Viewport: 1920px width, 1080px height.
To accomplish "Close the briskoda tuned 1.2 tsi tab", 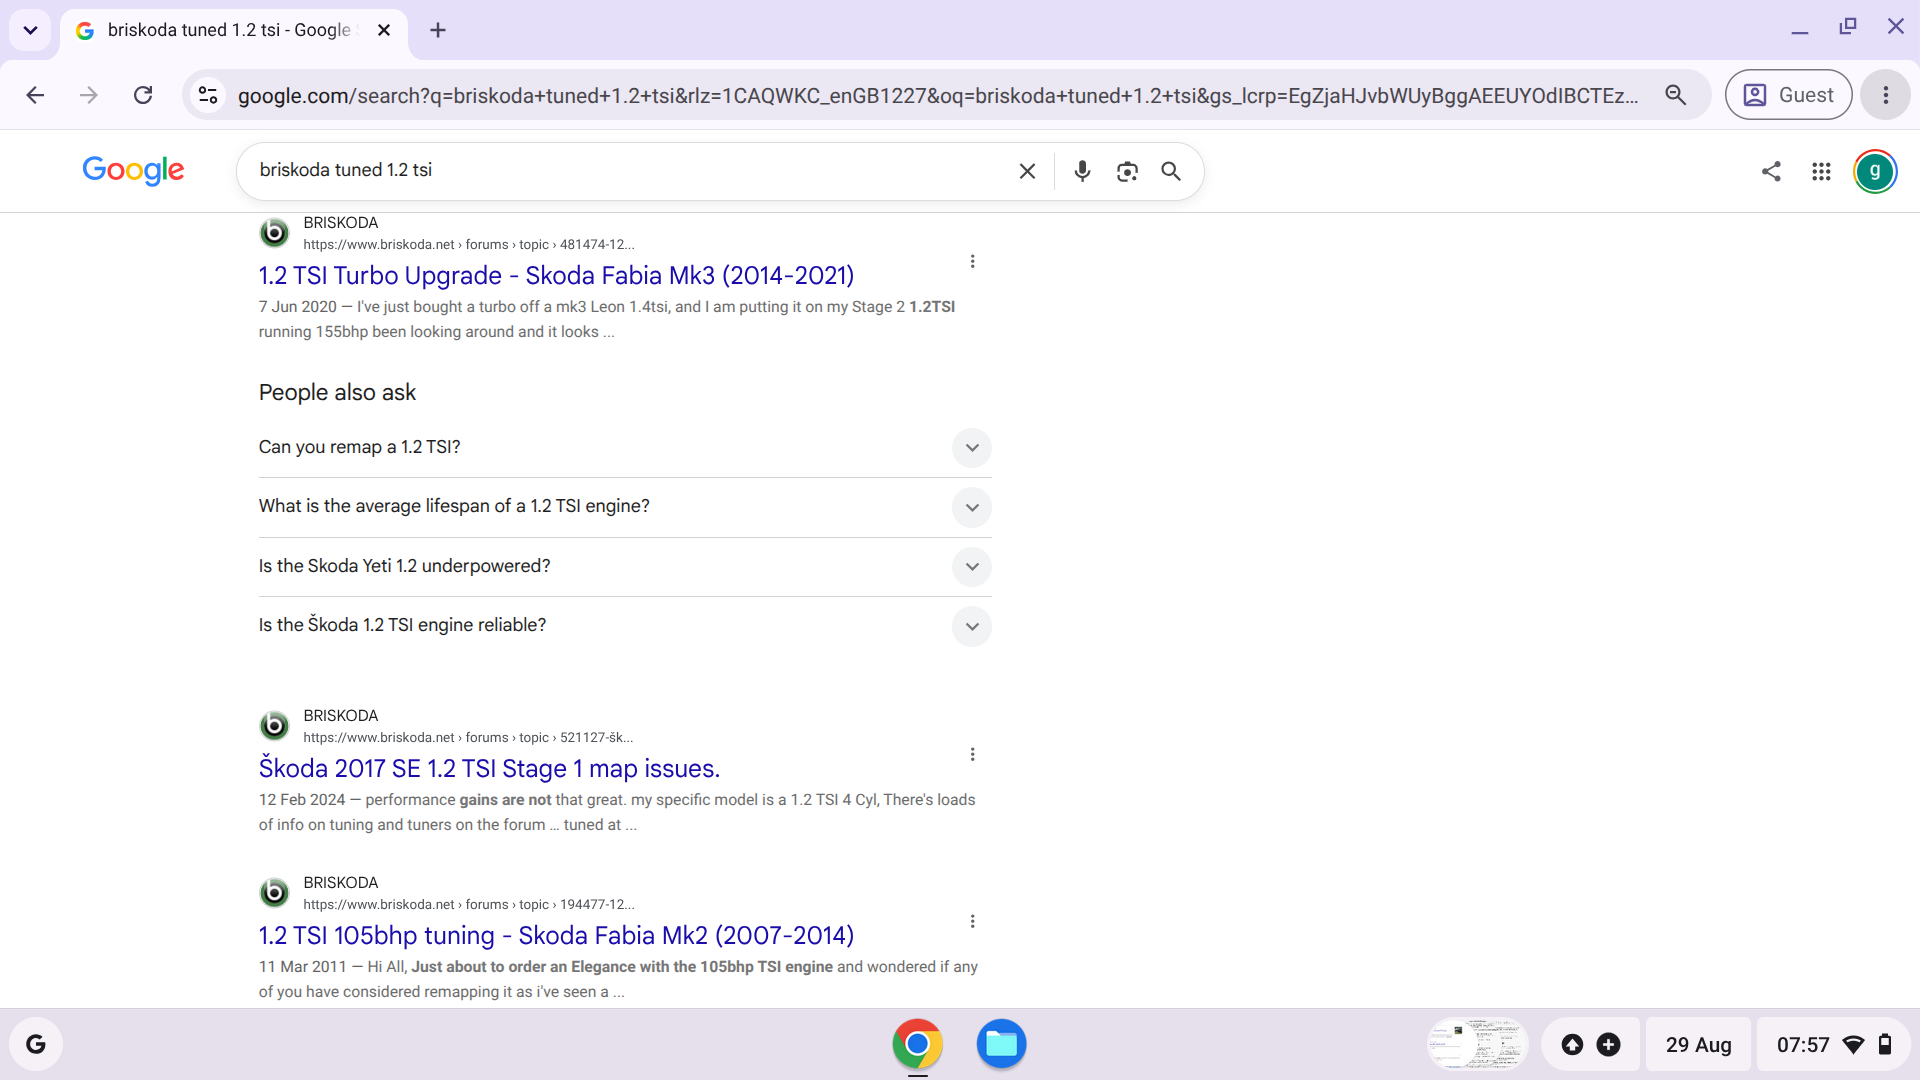I will [x=384, y=30].
